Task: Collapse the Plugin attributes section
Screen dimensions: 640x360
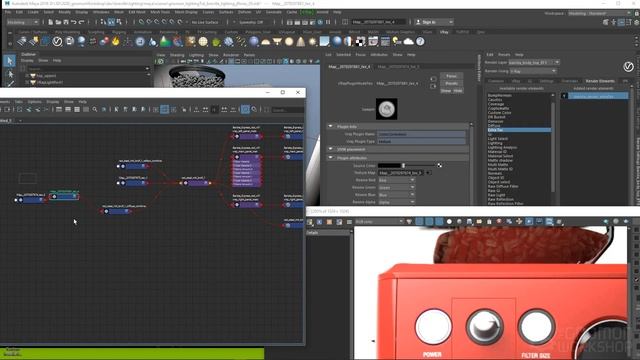Action: click(331, 158)
